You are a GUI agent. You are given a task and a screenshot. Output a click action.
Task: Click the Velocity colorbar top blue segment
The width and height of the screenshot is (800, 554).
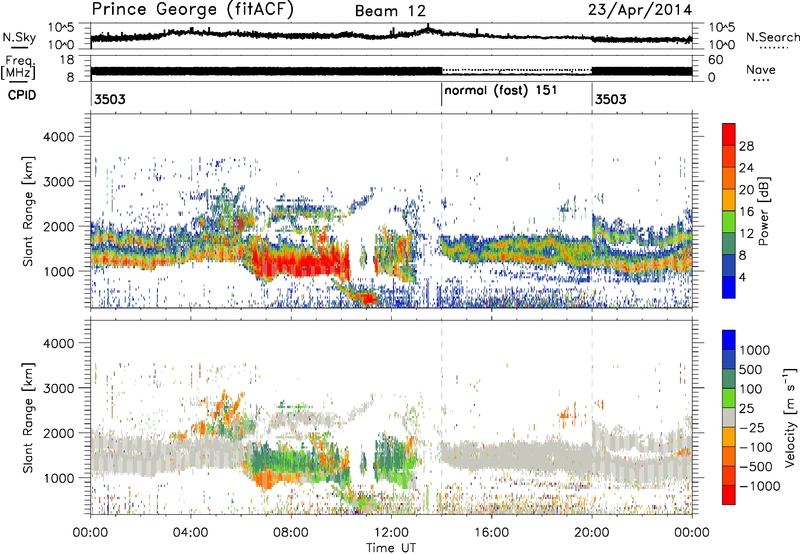tap(729, 340)
